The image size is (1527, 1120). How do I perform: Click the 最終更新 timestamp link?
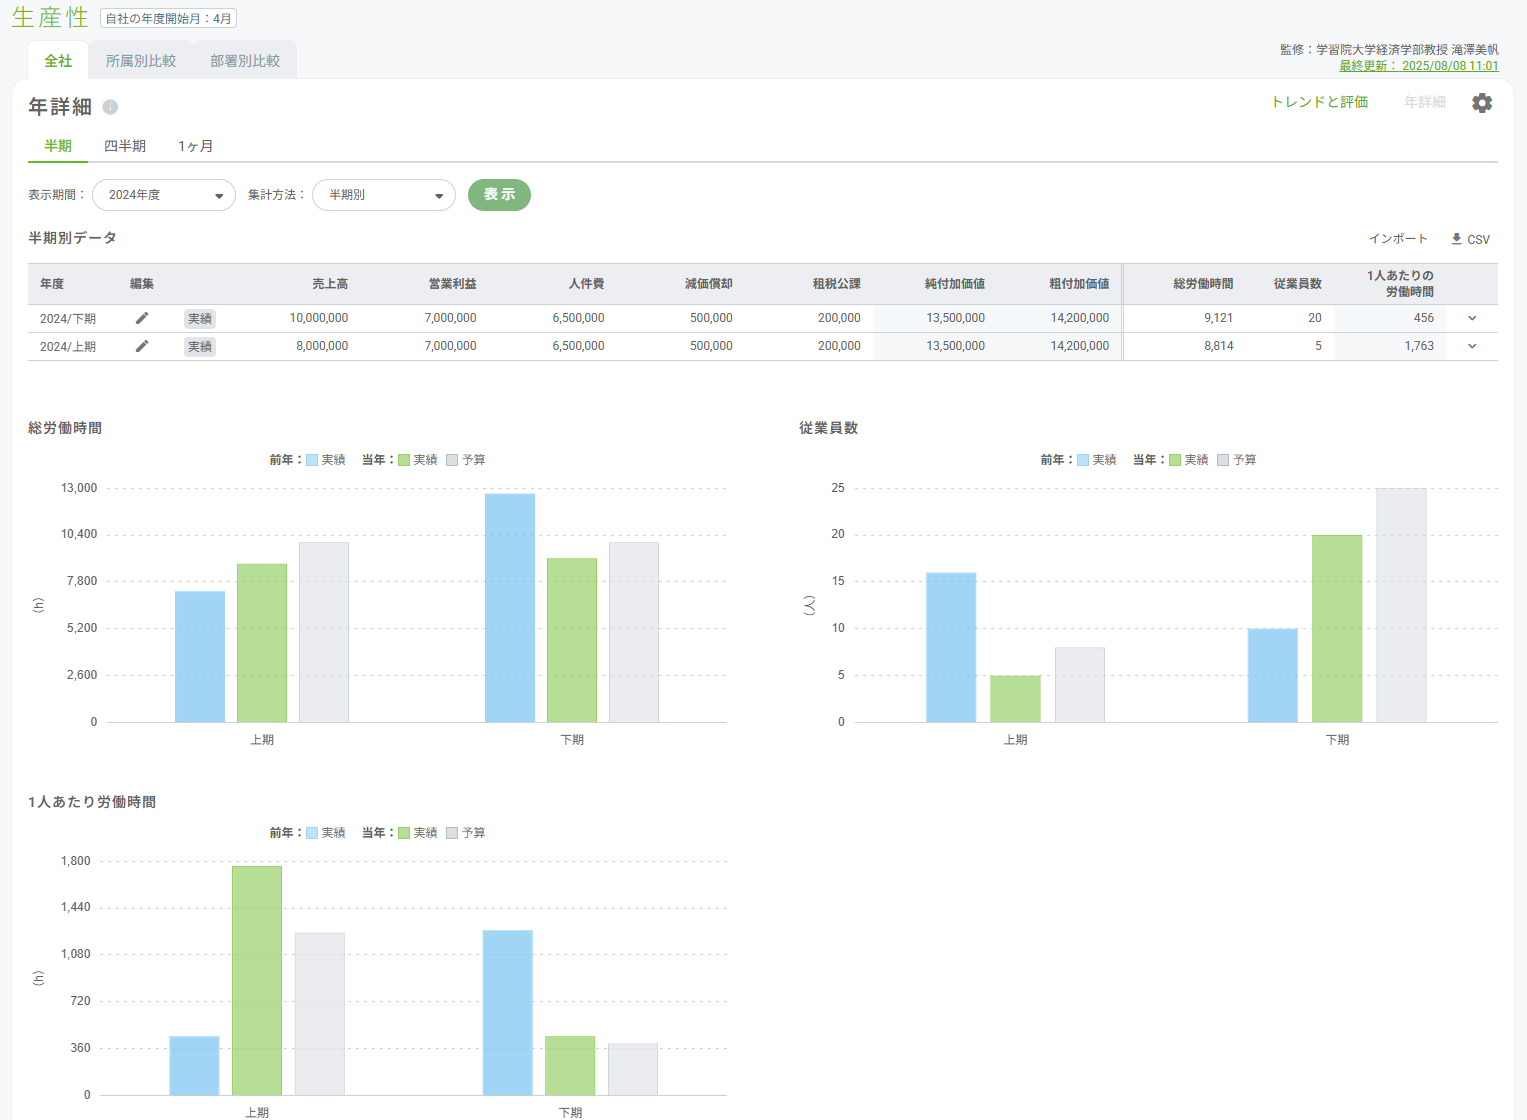point(1419,66)
